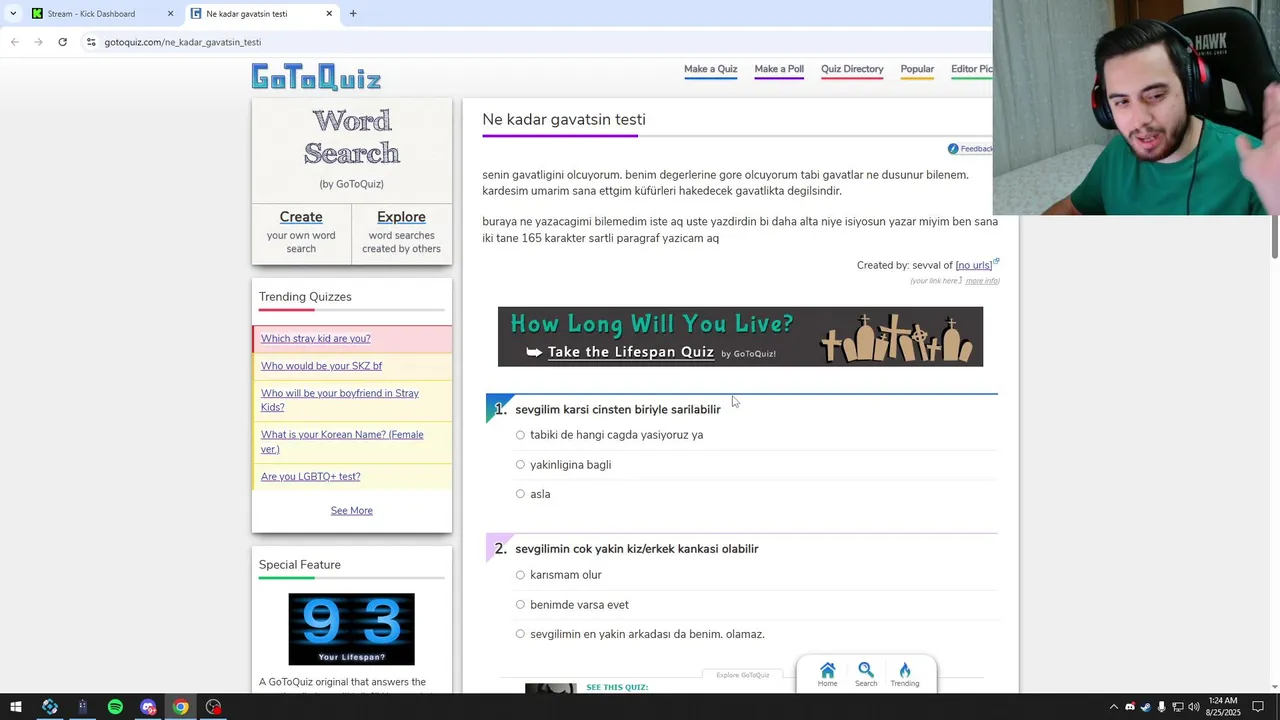Click the address bar URL field
The image size is (1280, 720).
click(540, 42)
